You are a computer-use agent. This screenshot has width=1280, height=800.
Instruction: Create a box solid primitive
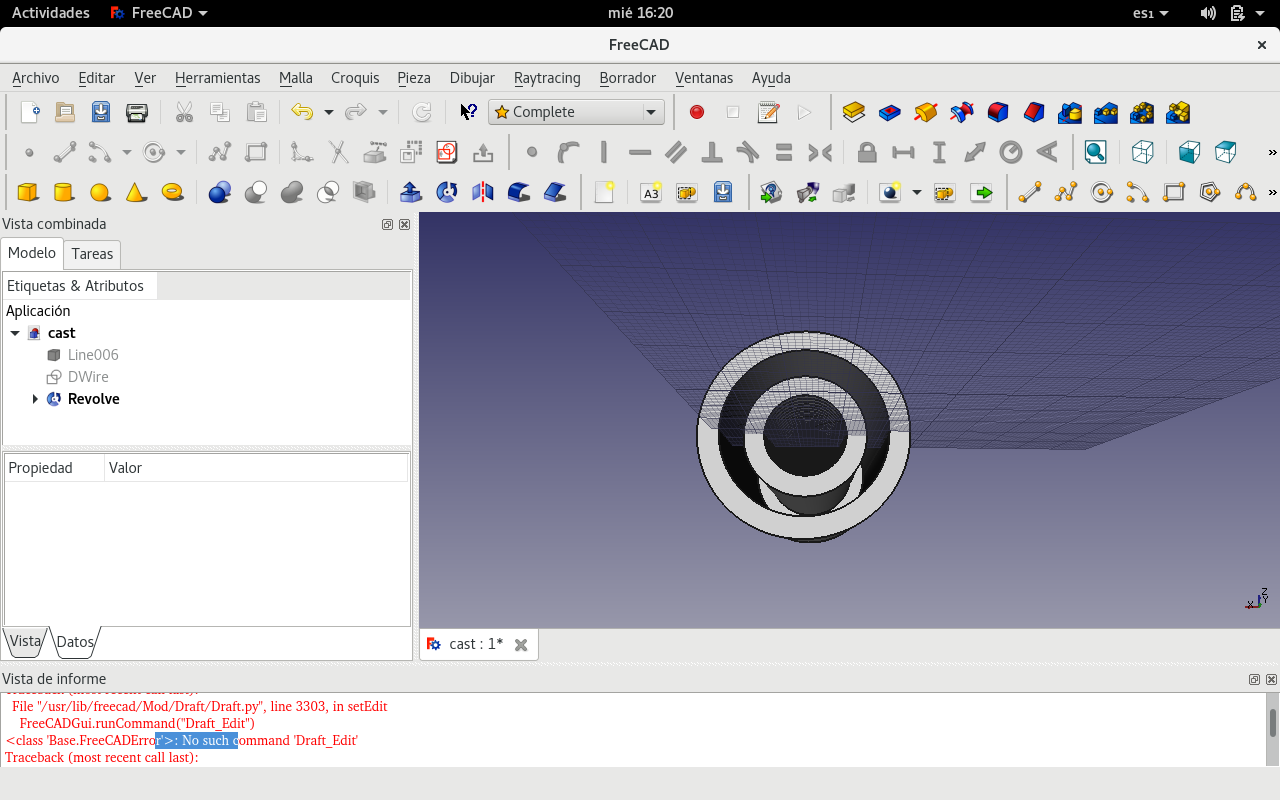28,192
